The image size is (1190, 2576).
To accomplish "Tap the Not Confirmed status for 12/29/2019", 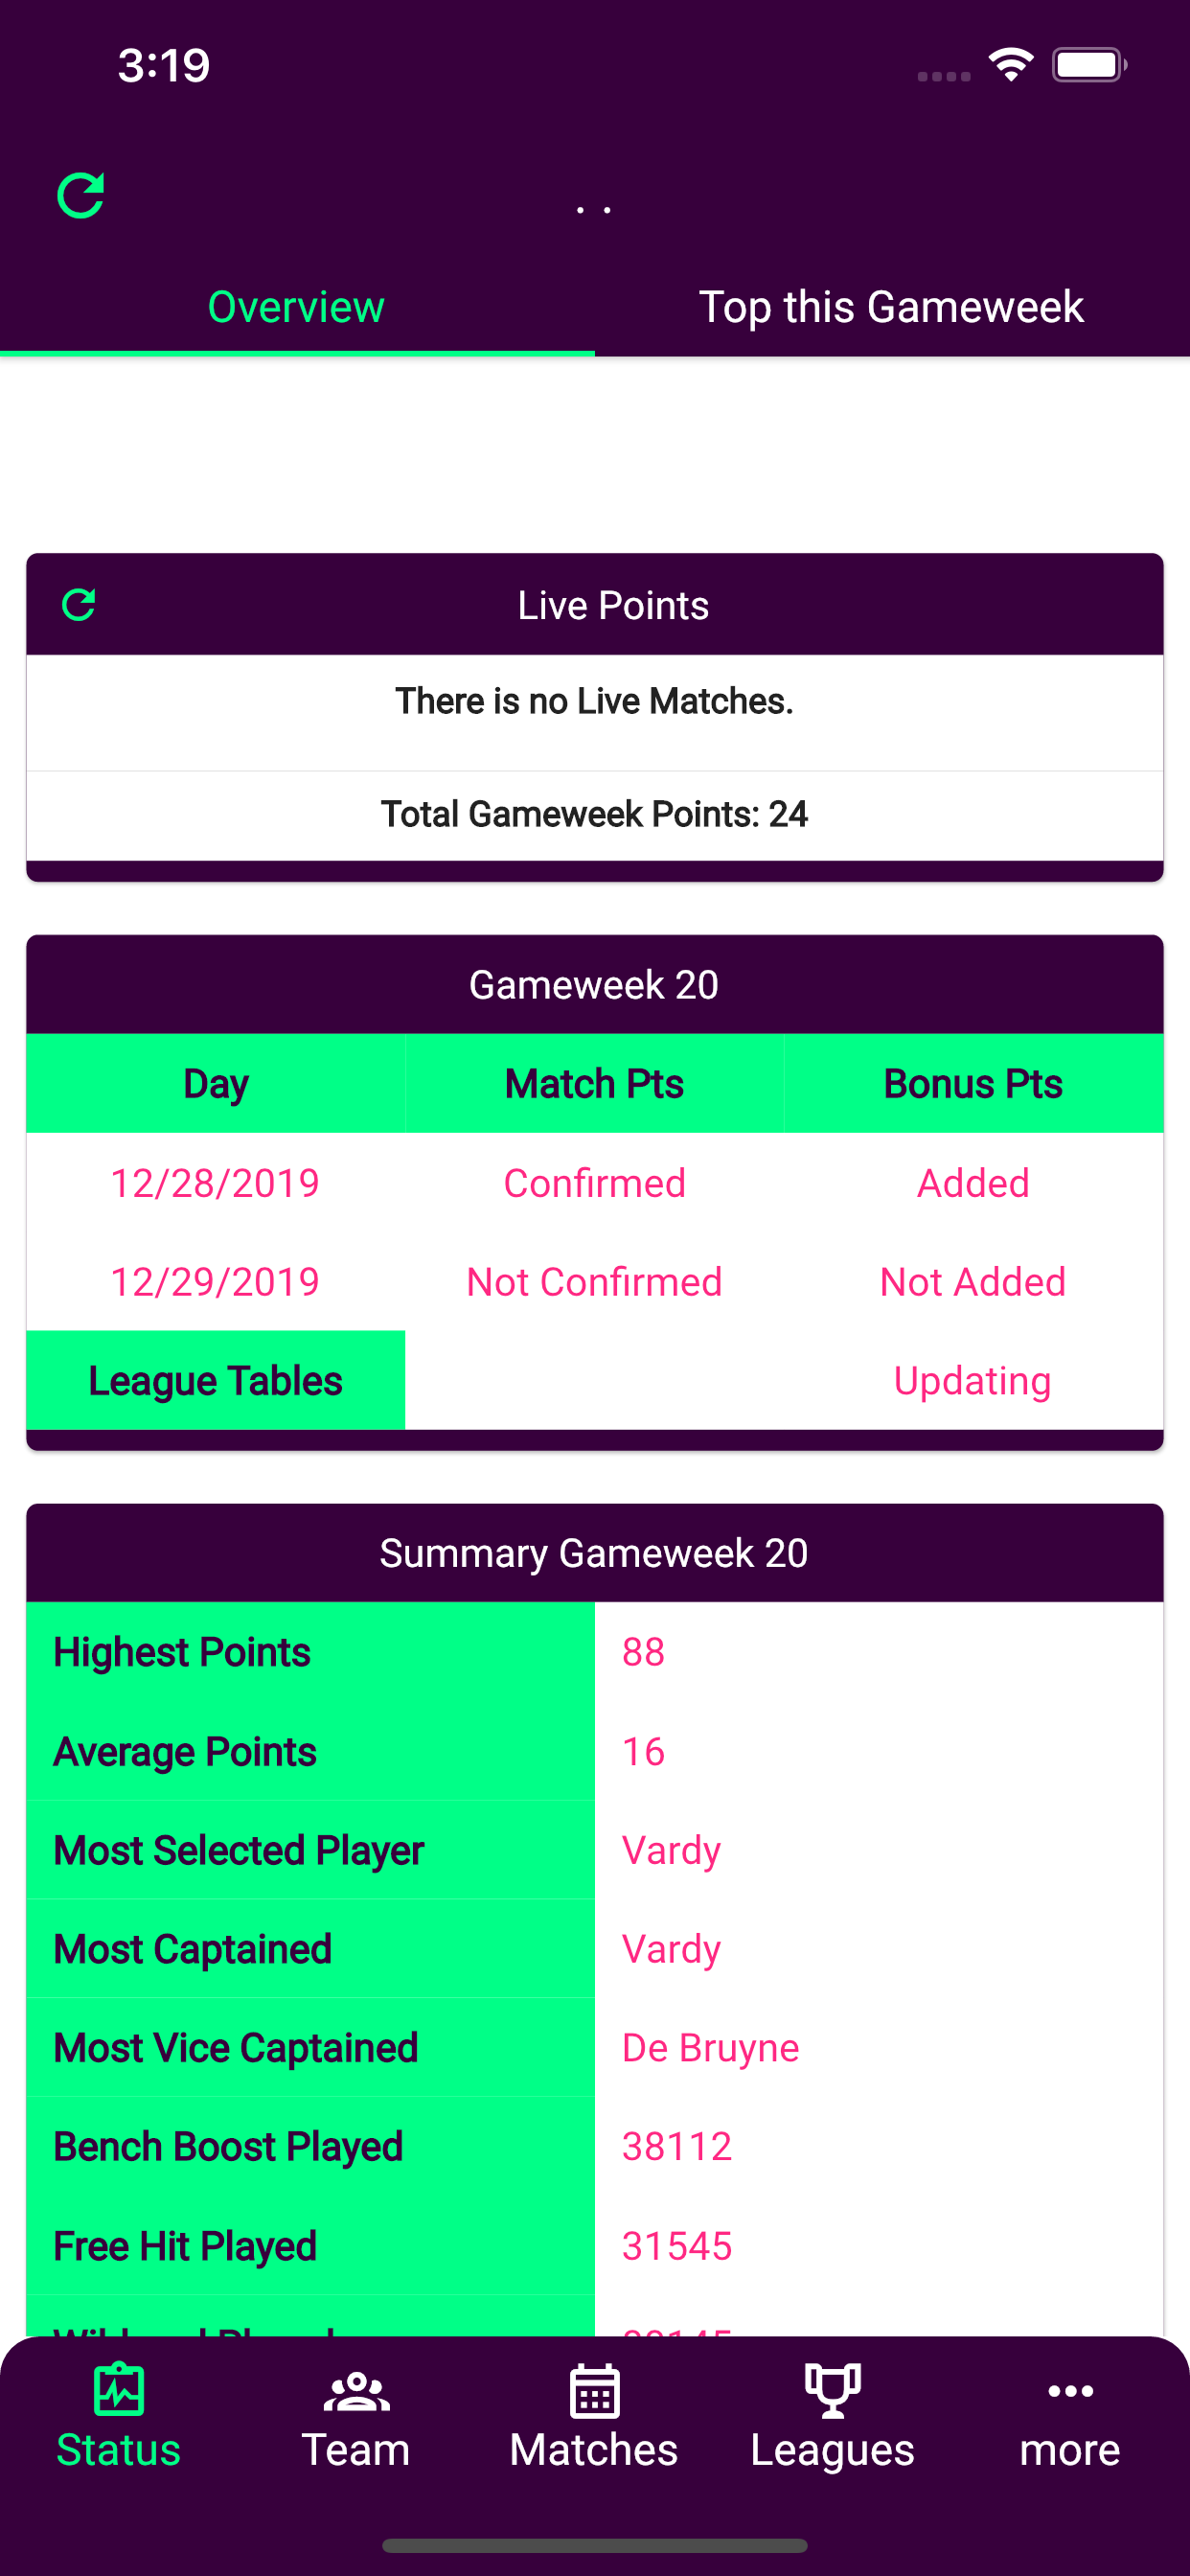I will point(593,1281).
